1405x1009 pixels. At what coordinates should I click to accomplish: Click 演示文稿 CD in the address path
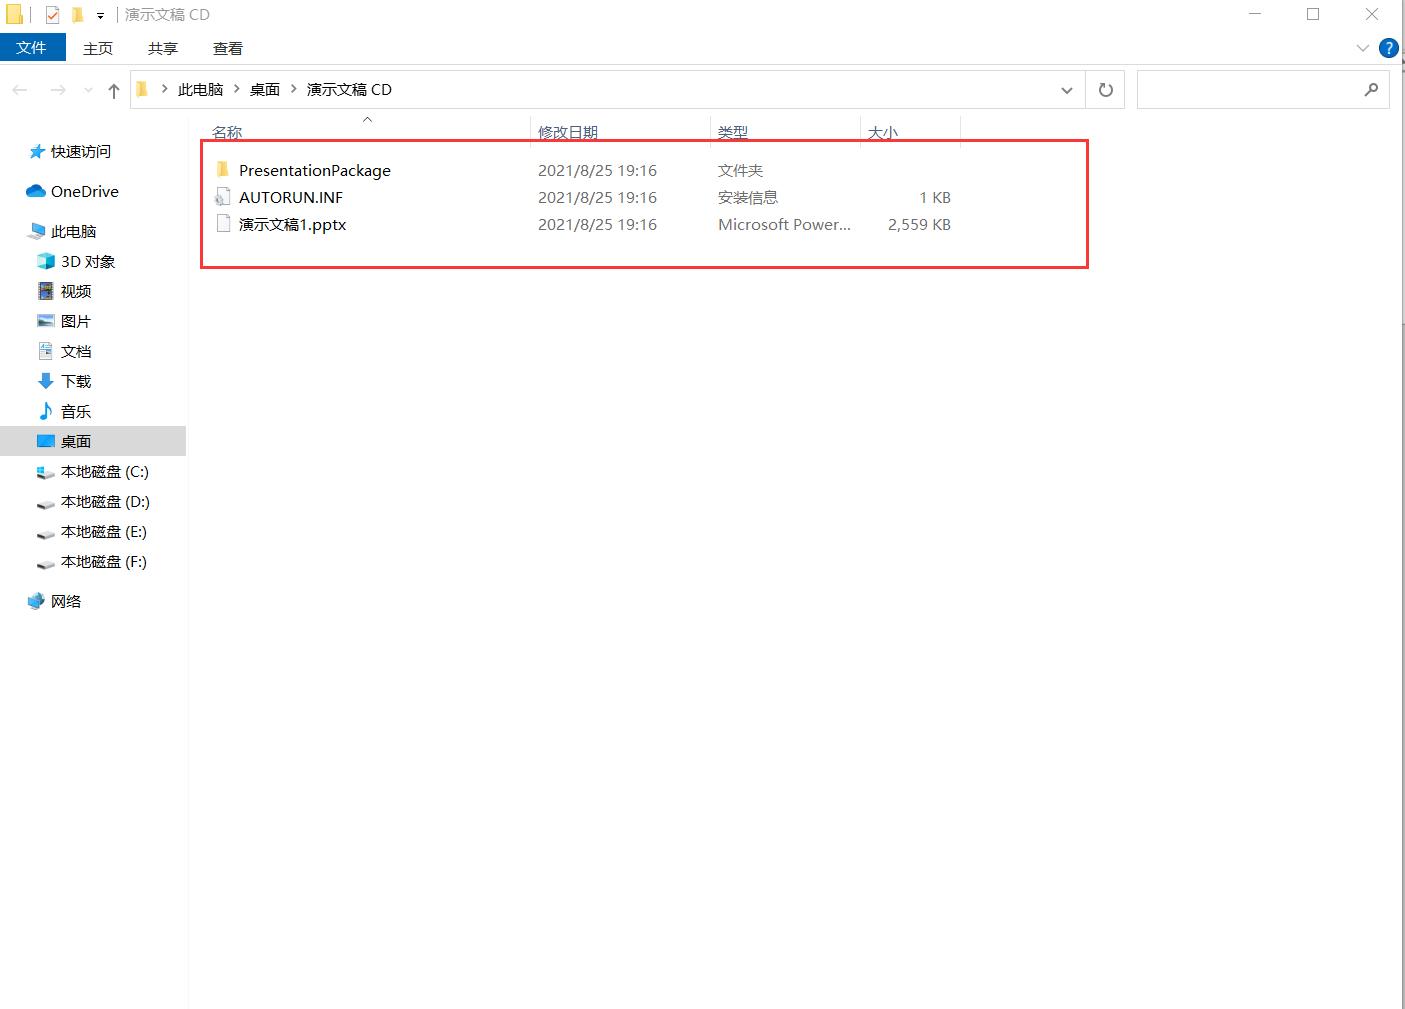coord(349,90)
